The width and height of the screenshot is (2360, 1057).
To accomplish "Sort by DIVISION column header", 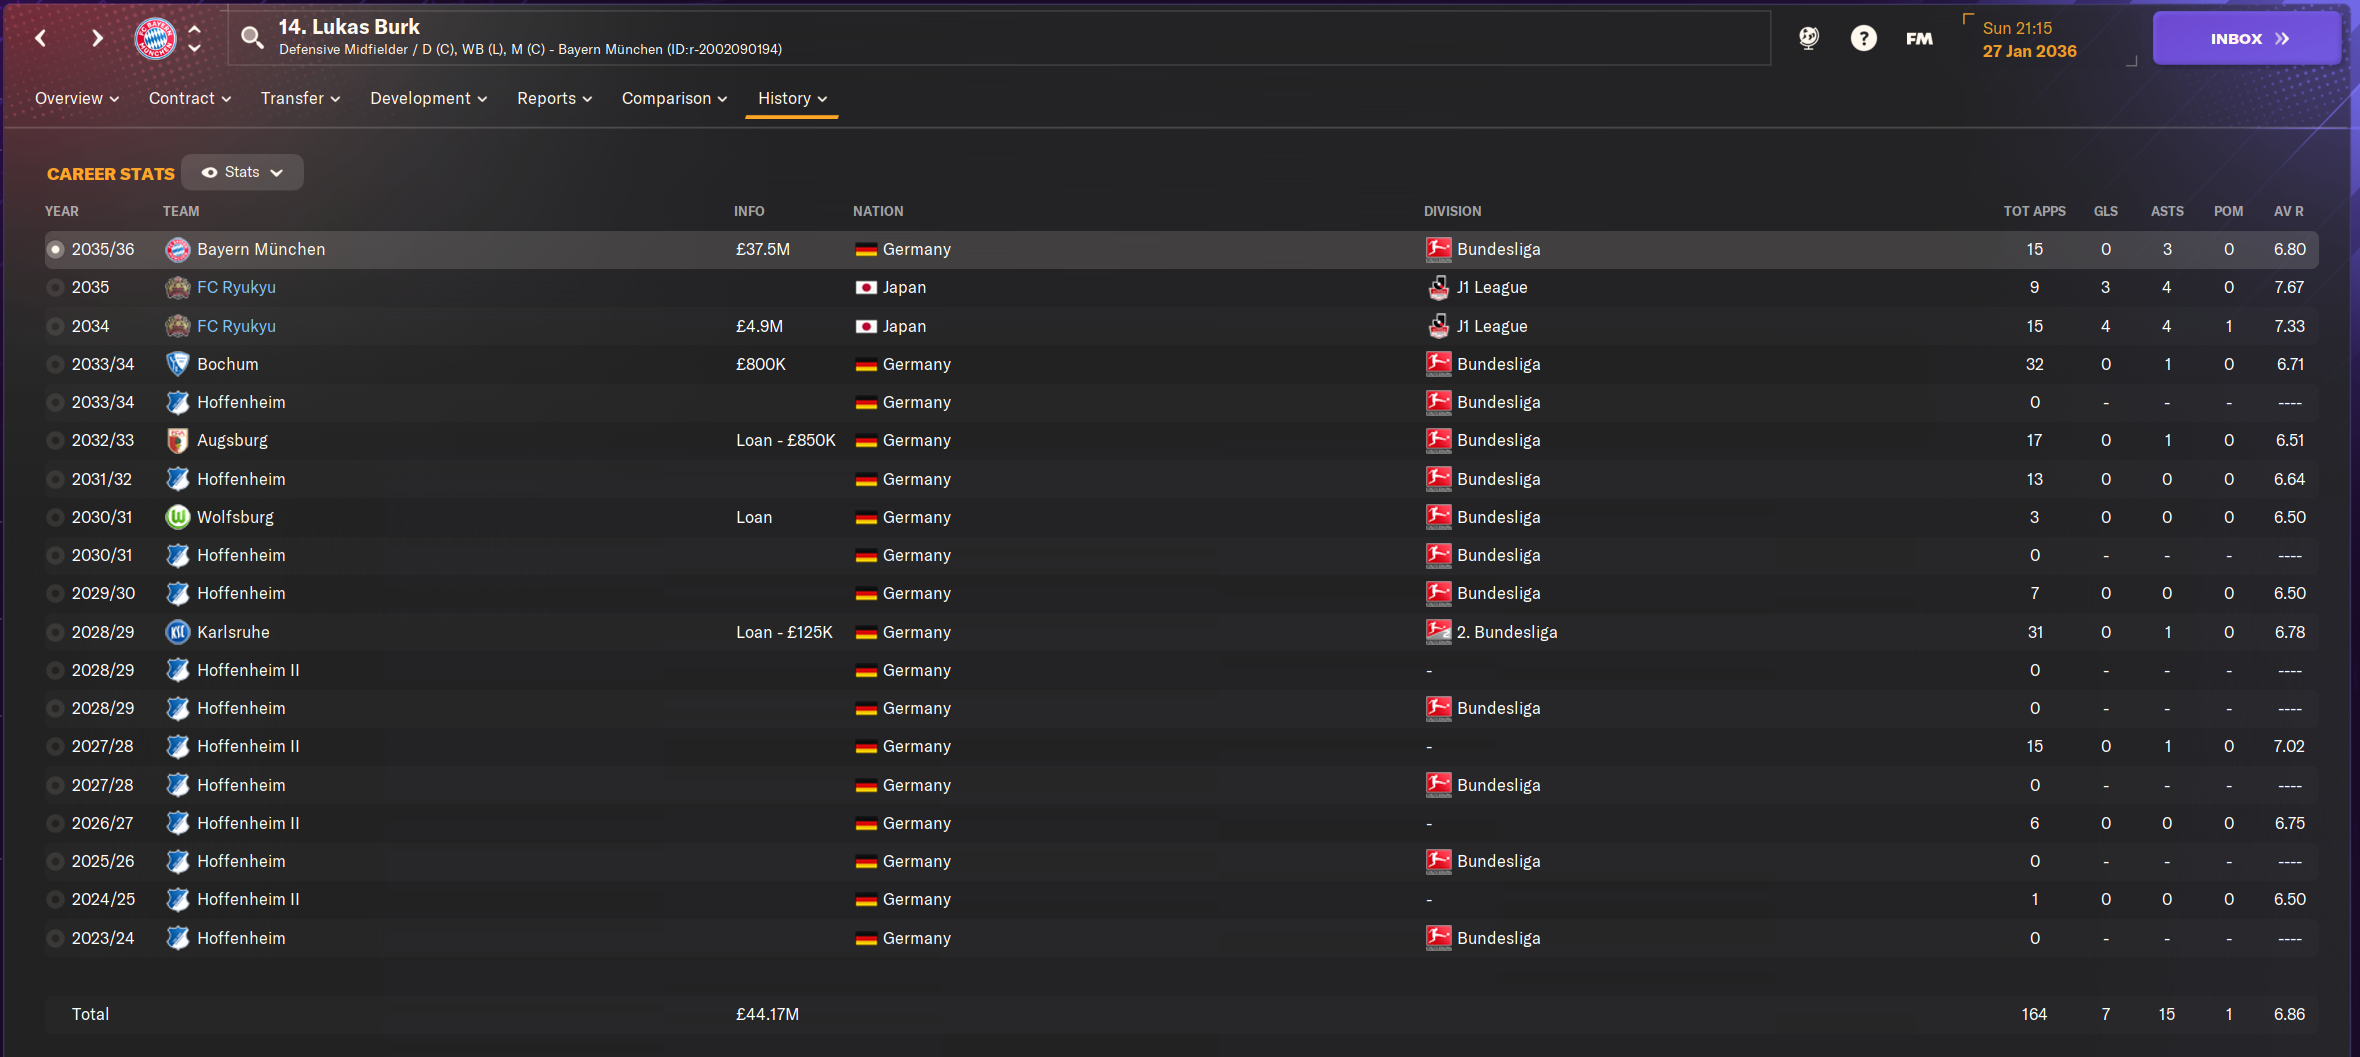I will tap(1453, 211).
